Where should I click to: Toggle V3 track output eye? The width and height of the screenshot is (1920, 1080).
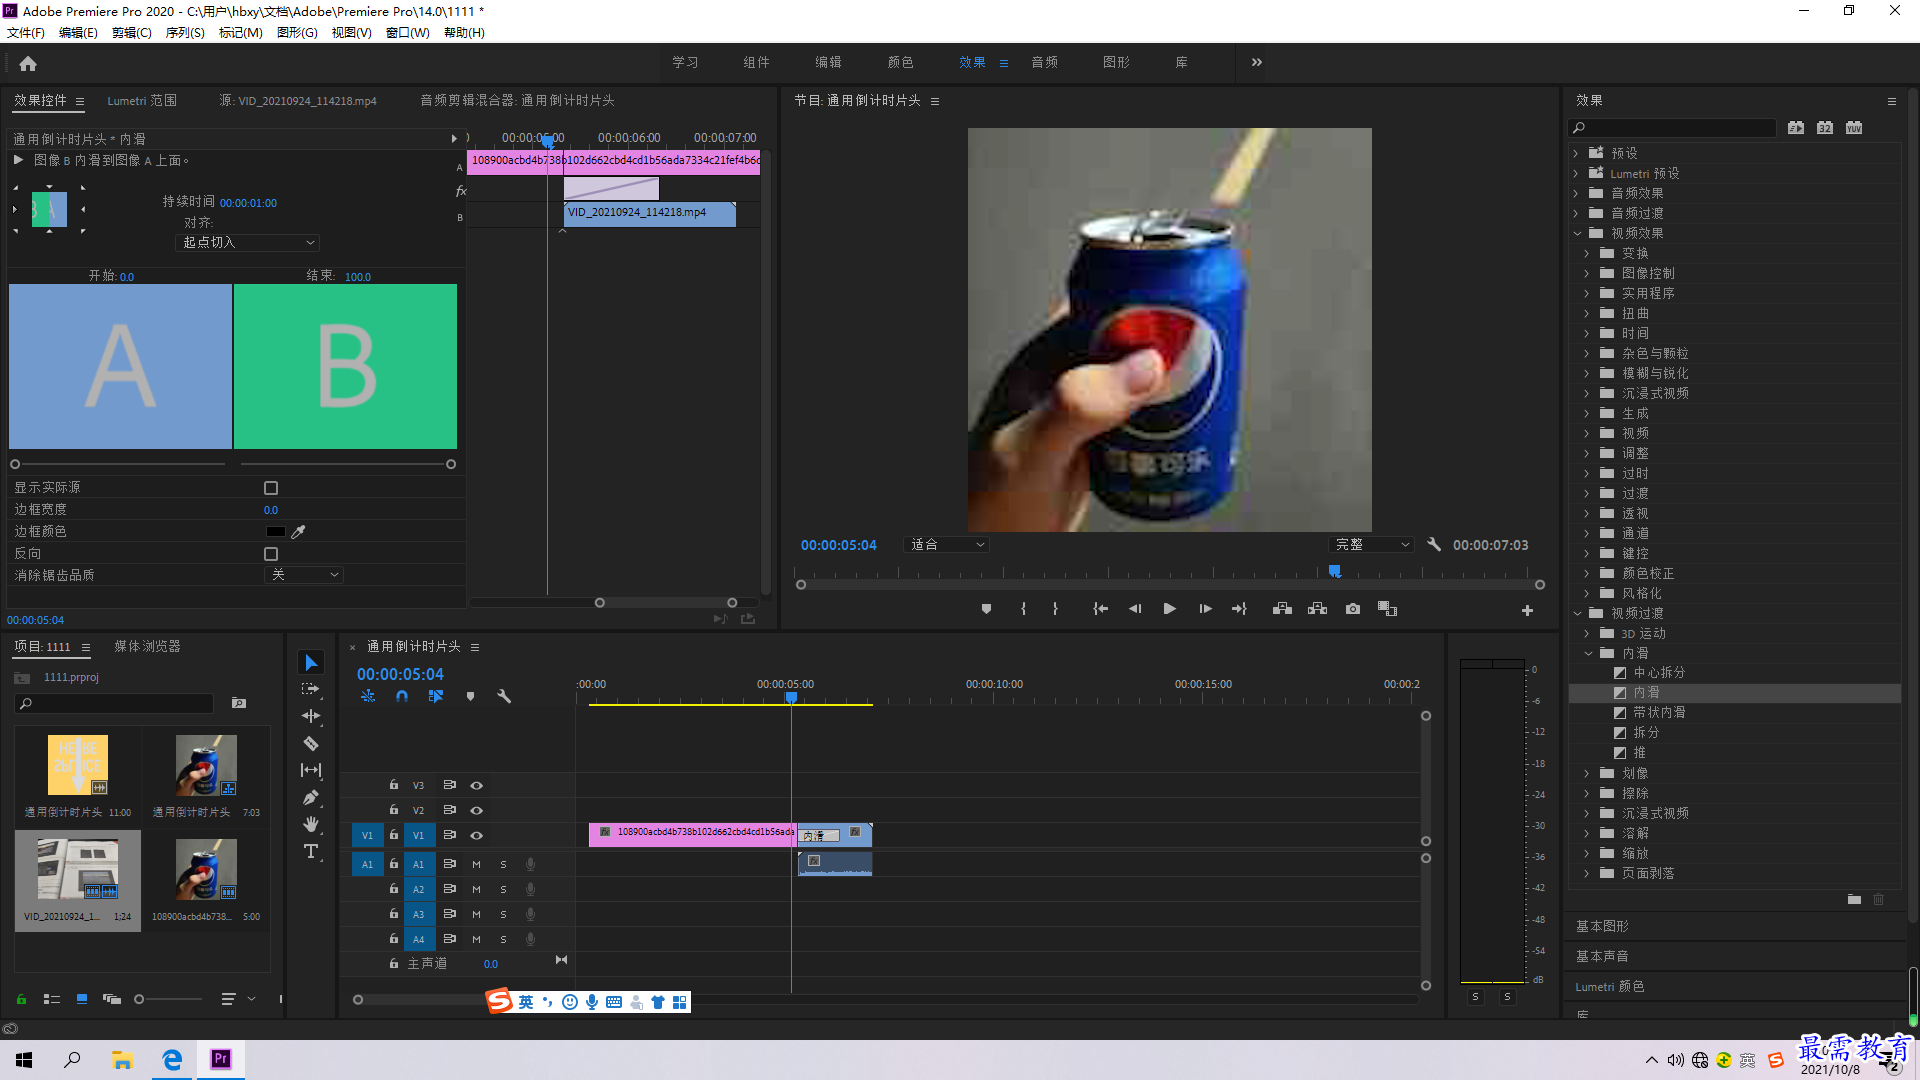[477, 786]
